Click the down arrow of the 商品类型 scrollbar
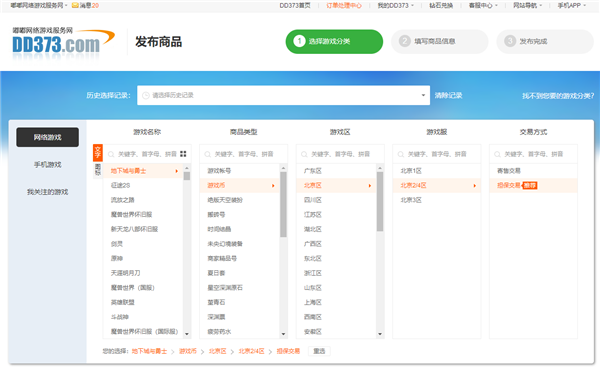The height and width of the screenshot is (370, 600). (x=283, y=334)
